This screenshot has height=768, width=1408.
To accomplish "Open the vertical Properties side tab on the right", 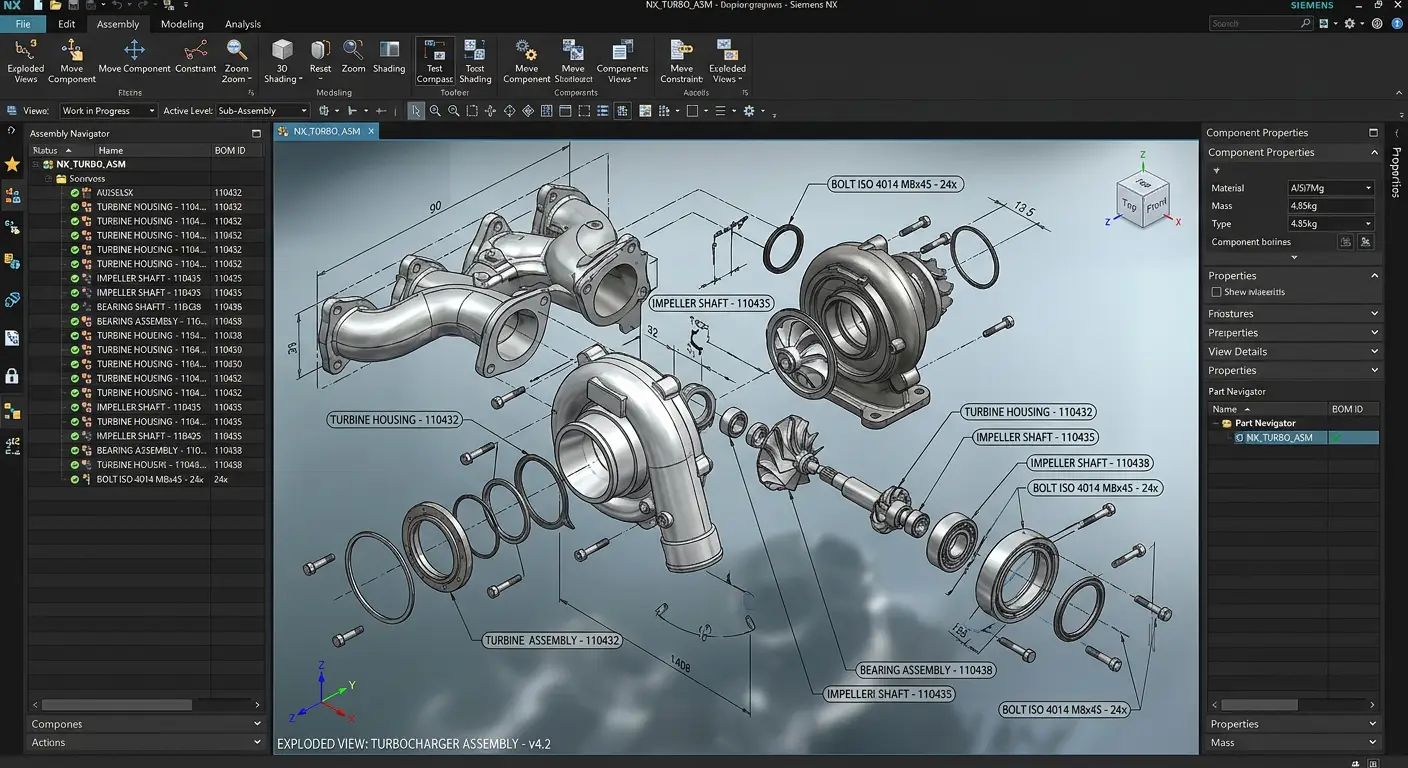I will 1396,172.
